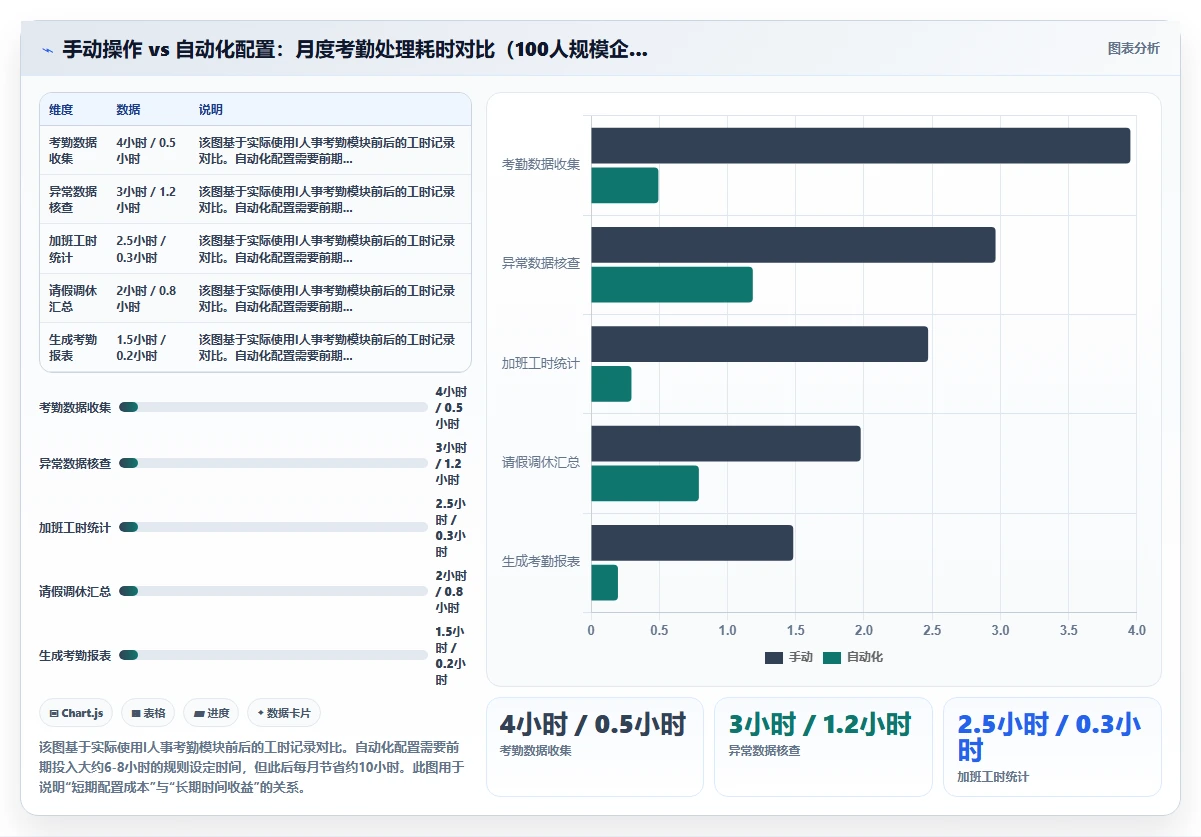Click the 维度 table column header
1201x837 pixels.
coord(61,110)
